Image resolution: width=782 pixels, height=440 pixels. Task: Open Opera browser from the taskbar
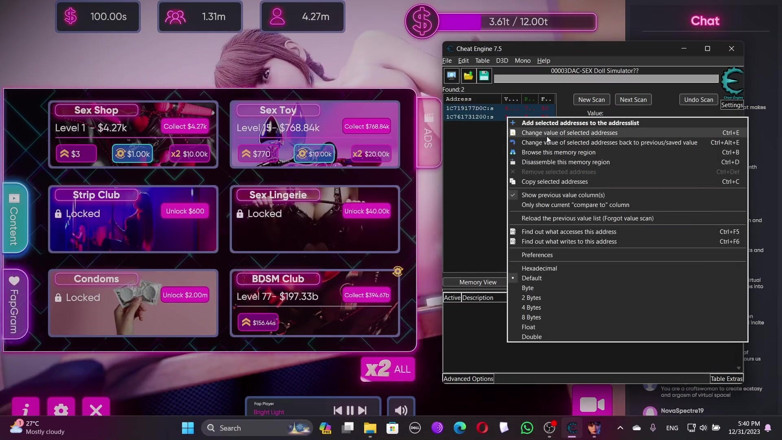(482, 428)
